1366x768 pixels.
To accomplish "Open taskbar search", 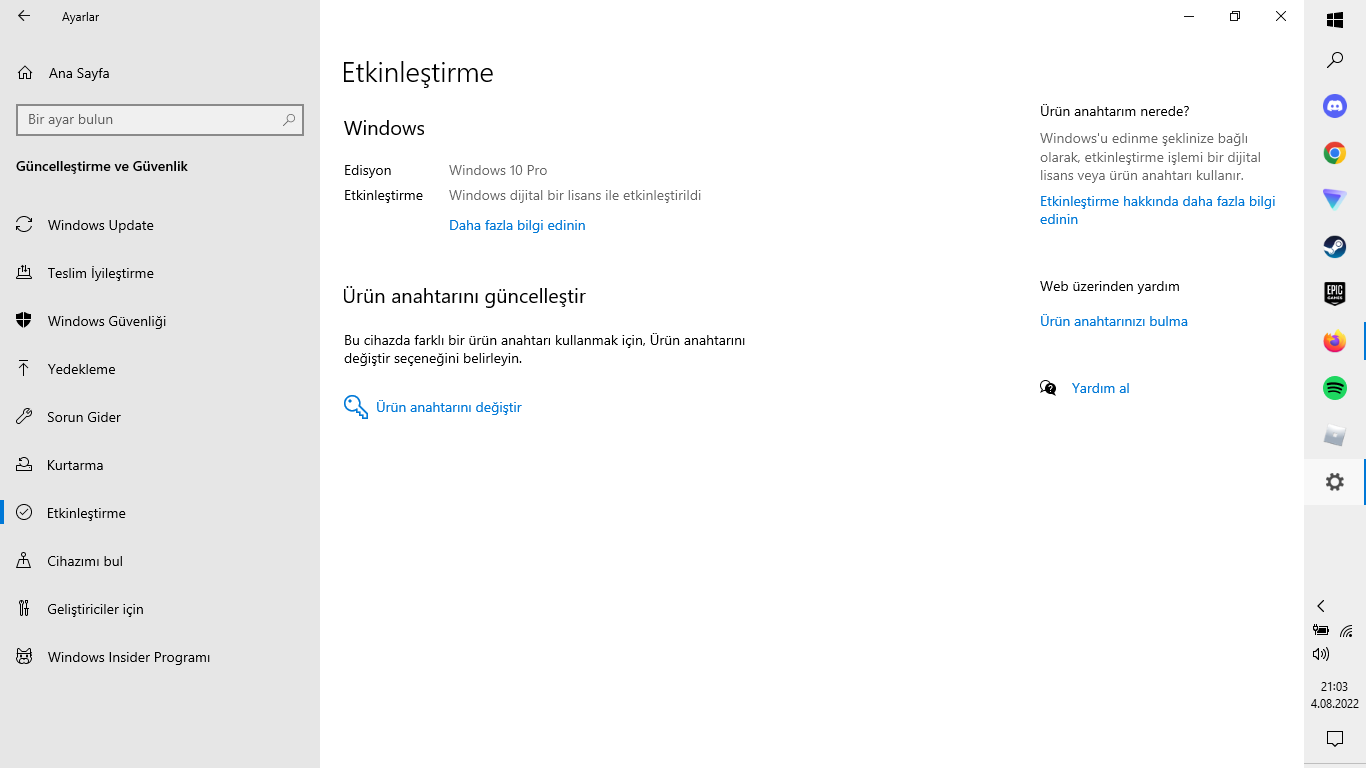I will tap(1335, 60).
